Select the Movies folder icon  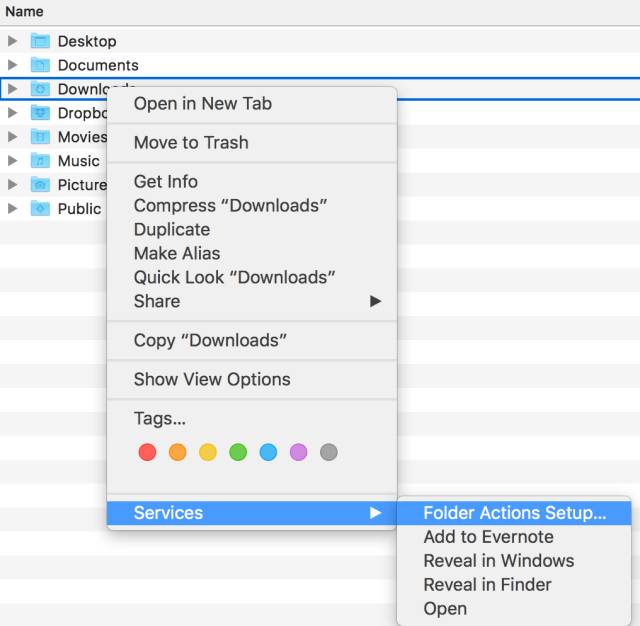[x=40, y=137]
